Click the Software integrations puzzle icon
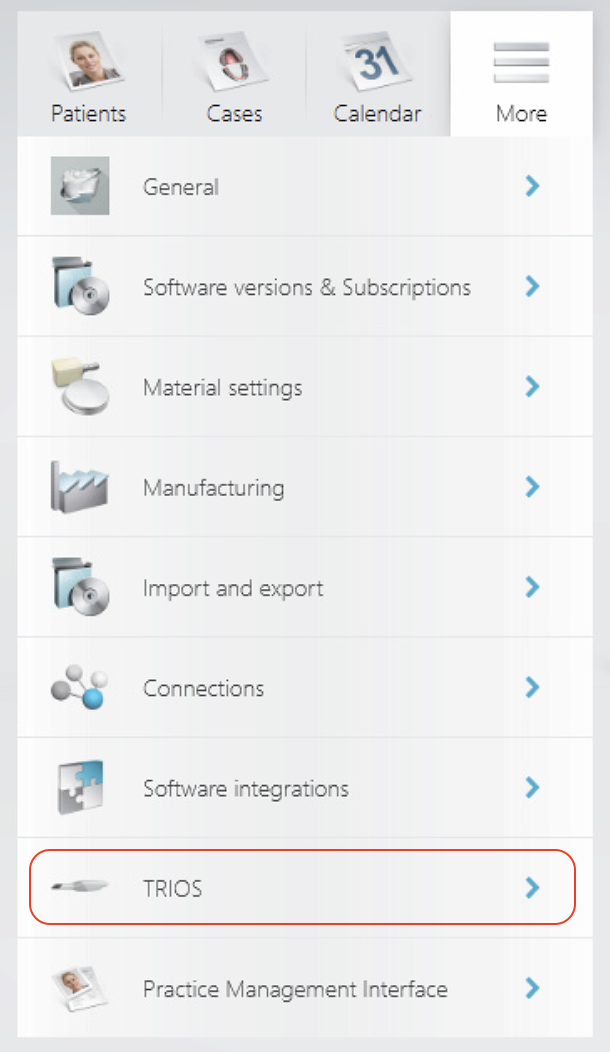The image size is (610, 1052). point(80,788)
